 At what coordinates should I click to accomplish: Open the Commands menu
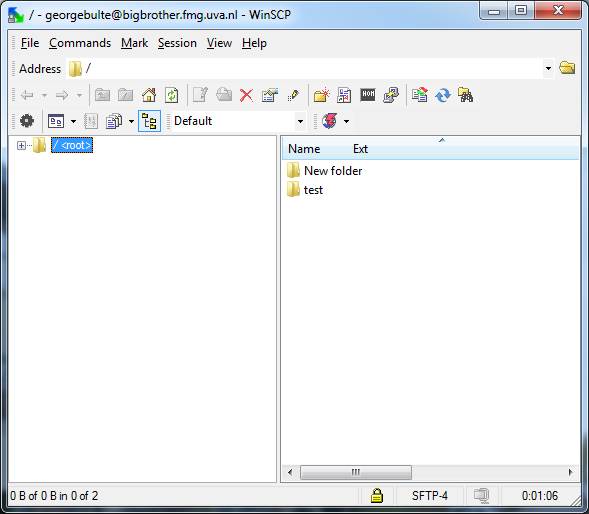tap(80, 43)
